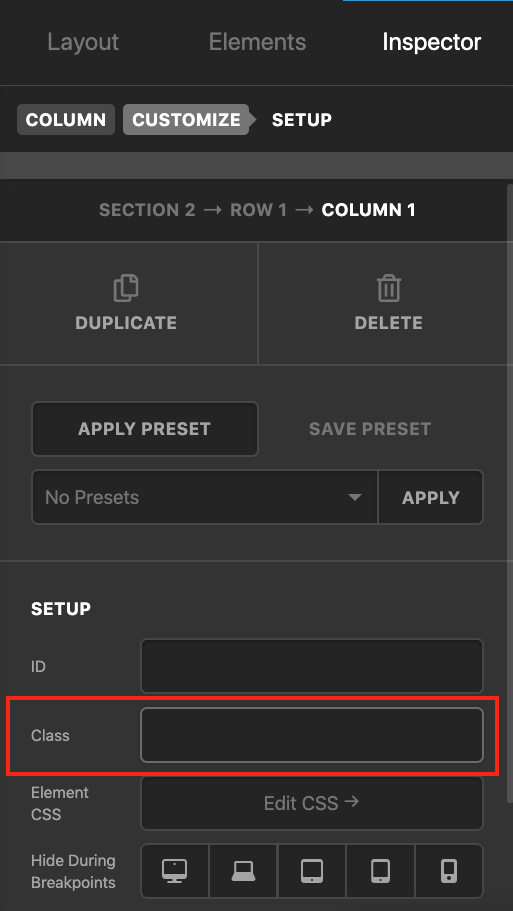Click the dropdown arrow beside No Presets
This screenshot has width=513, height=911.
(x=354, y=497)
